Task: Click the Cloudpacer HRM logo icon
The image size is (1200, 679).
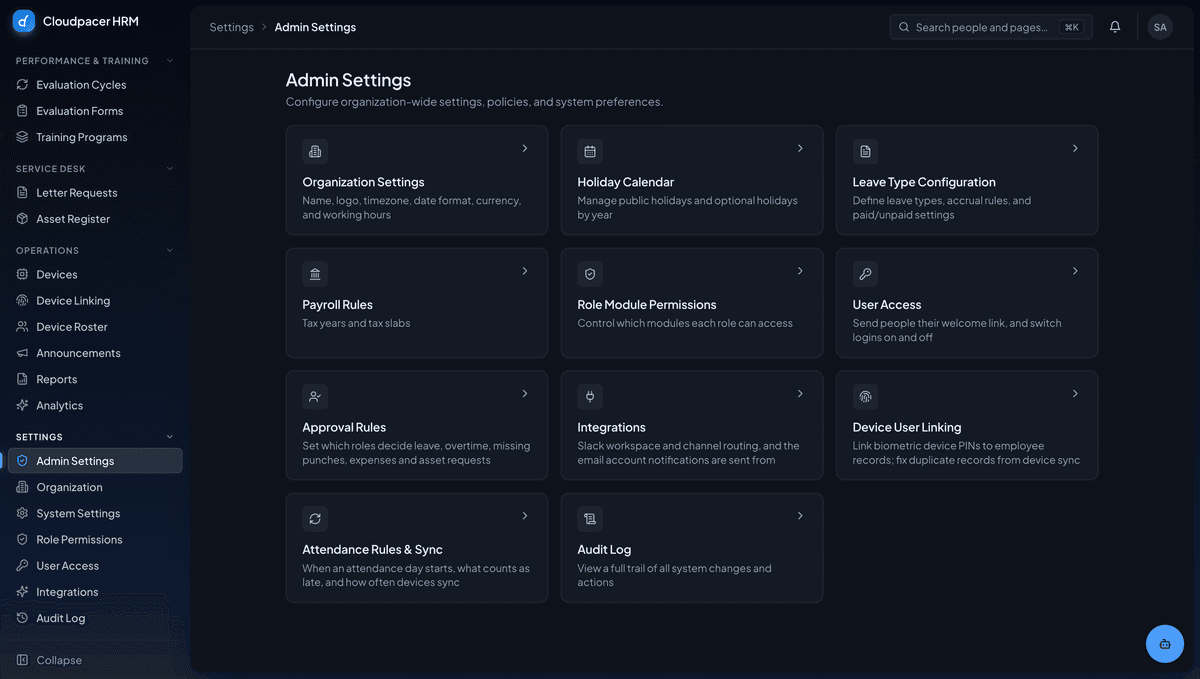Action: coord(24,21)
